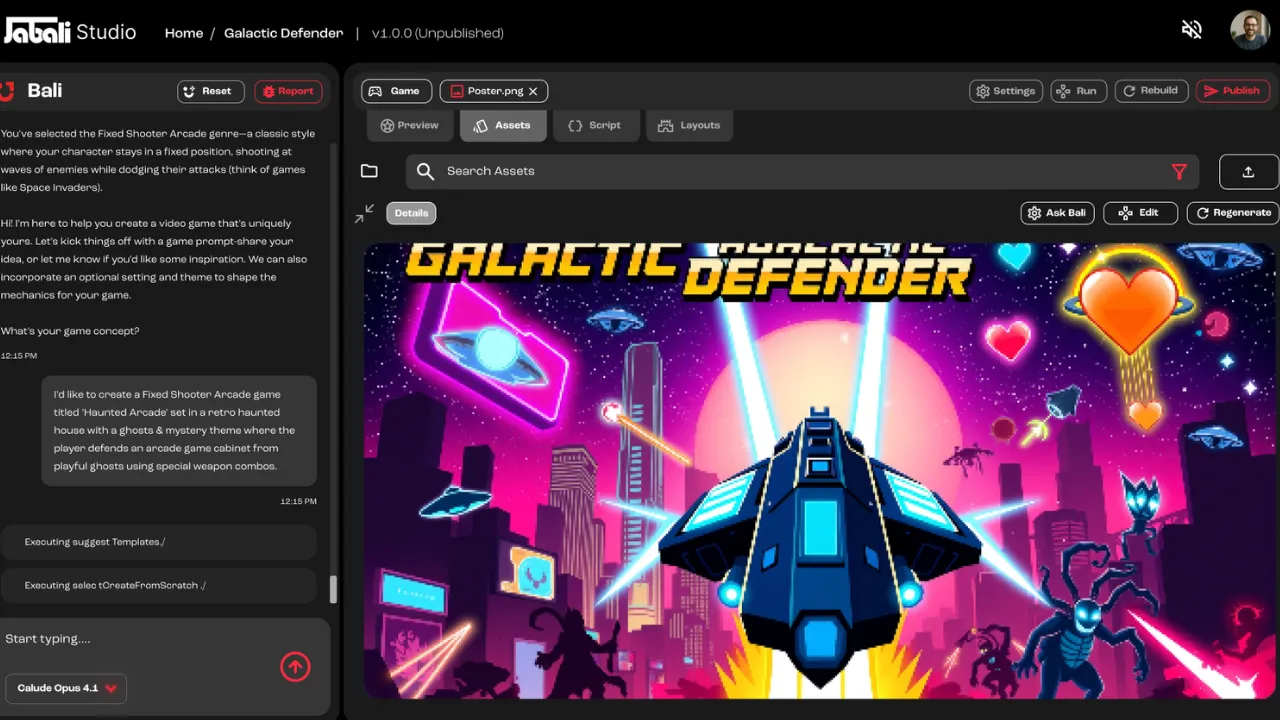Click the Regenerate button
Image resolution: width=1280 pixels, height=720 pixels.
coord(1233,213)
